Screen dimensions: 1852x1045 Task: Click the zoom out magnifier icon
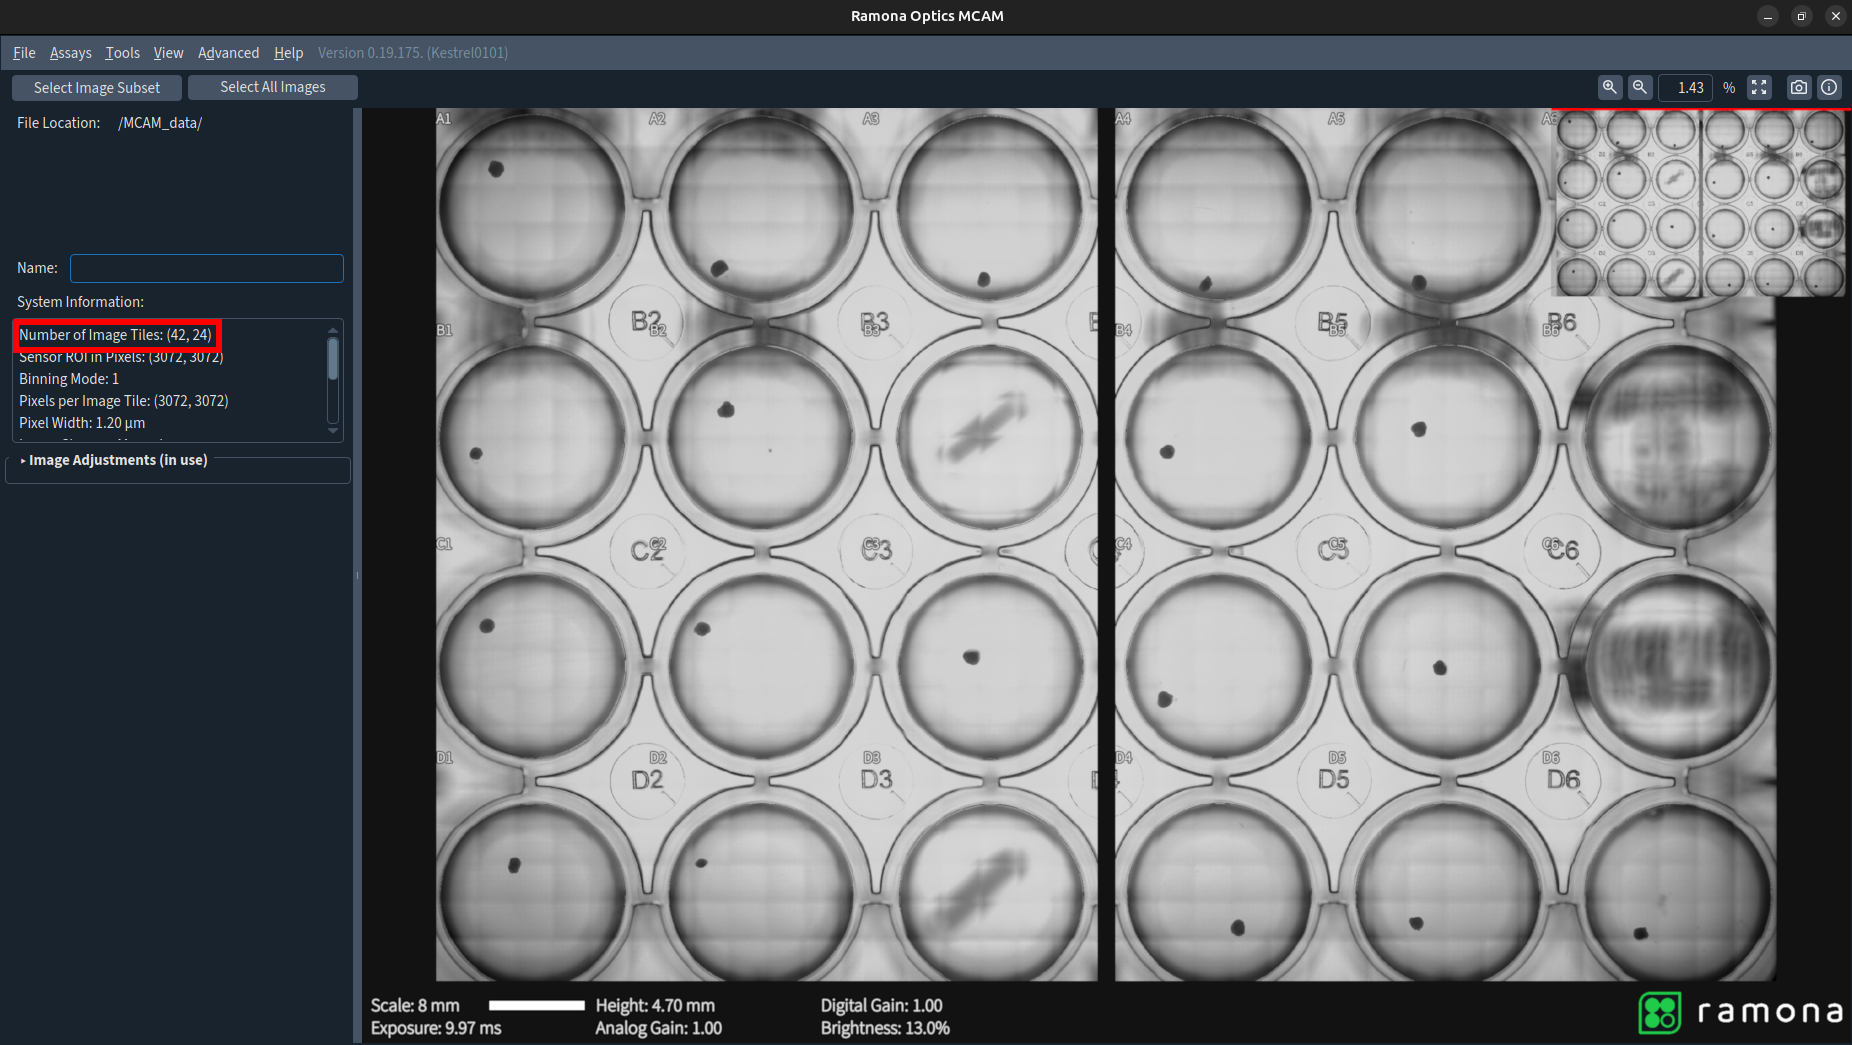1639,87
